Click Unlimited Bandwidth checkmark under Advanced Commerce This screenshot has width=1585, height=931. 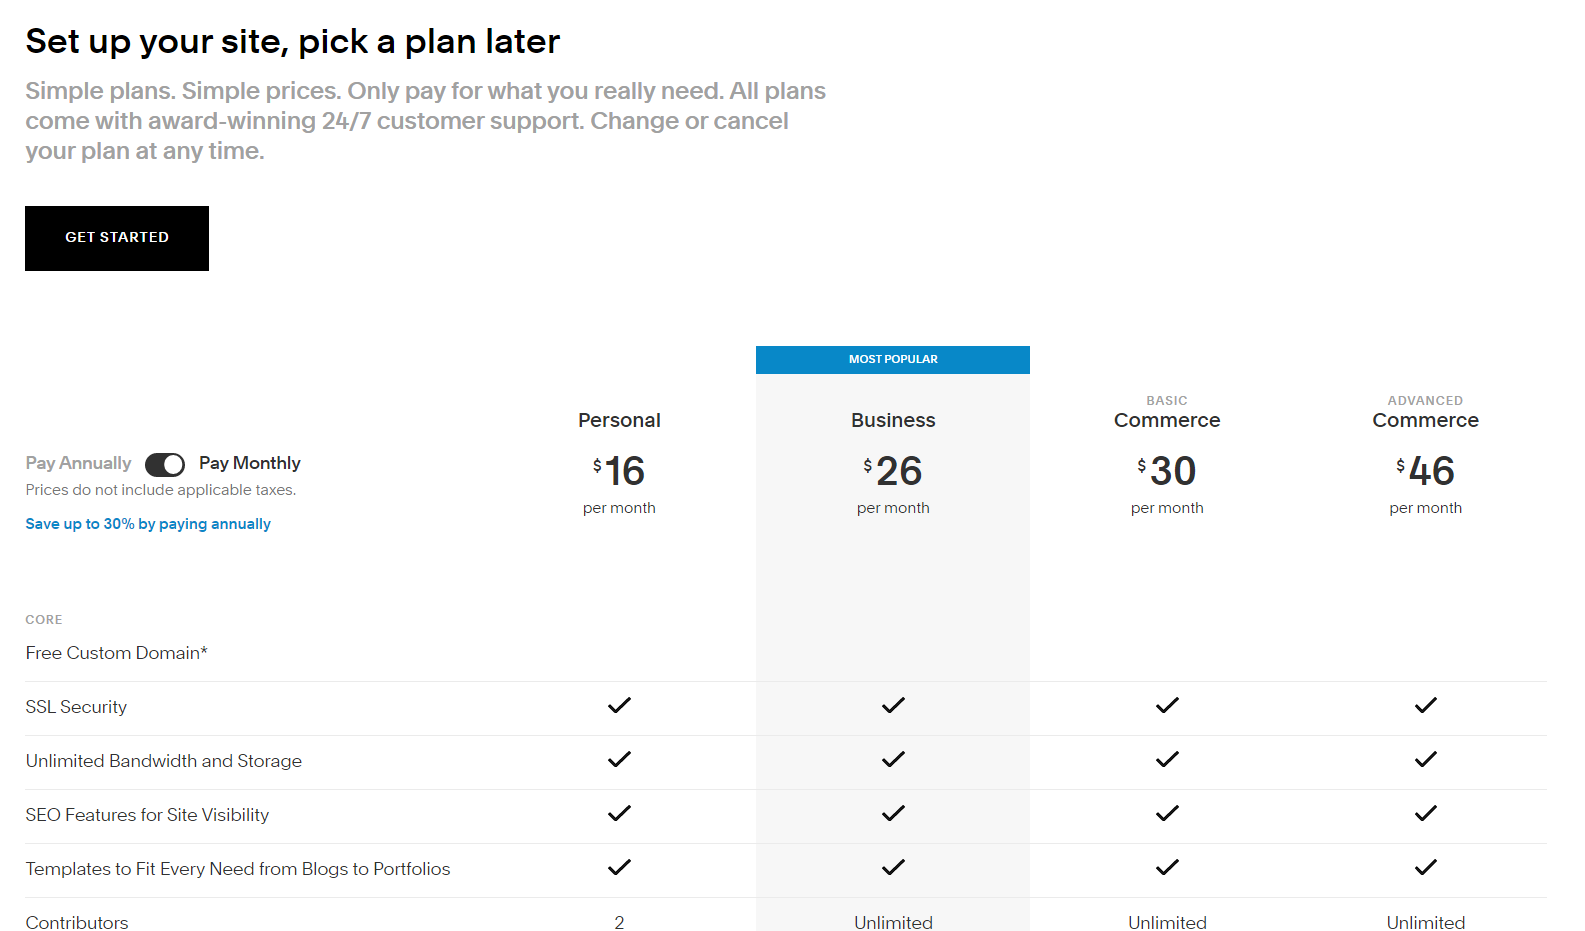[1425, 760]
